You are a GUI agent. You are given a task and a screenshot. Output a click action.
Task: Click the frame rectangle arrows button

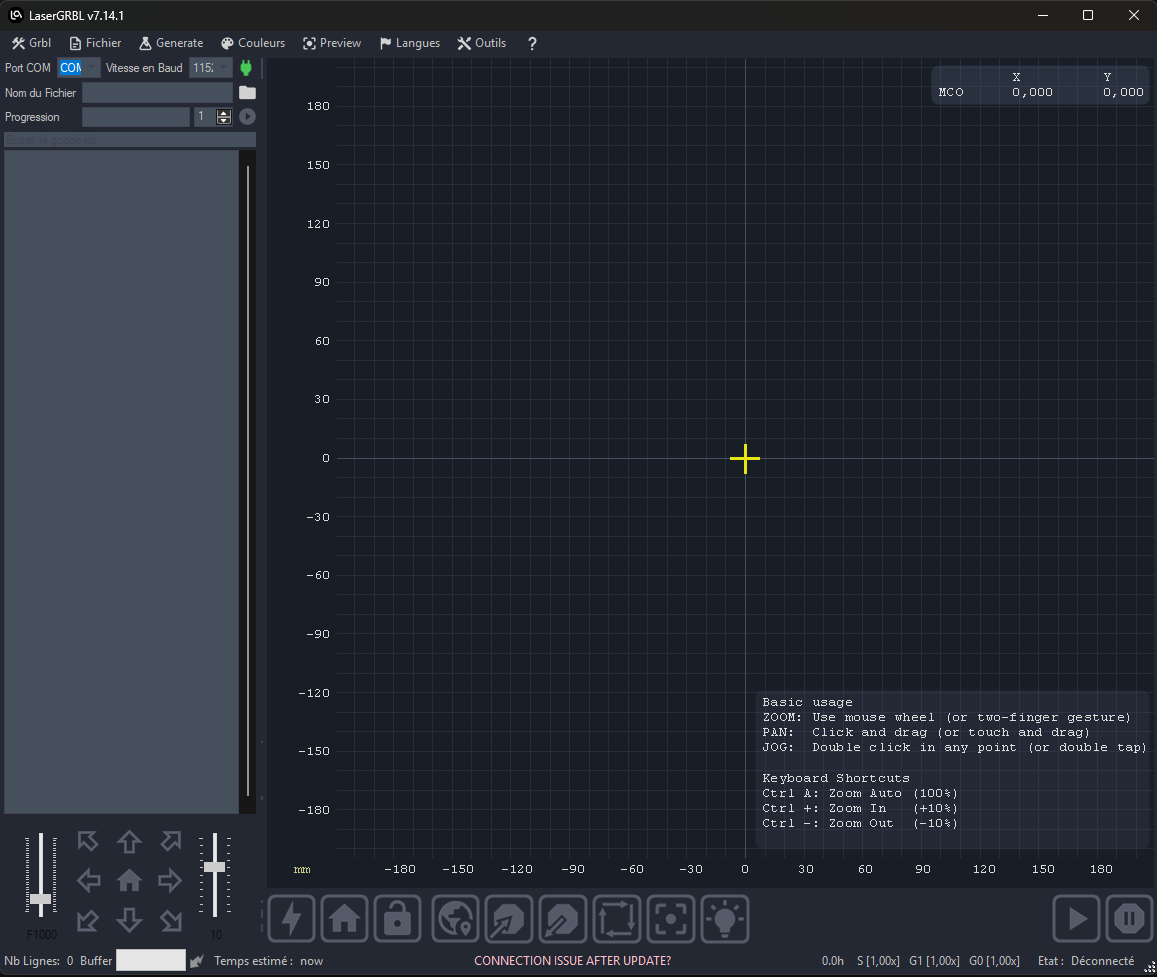click(x=617, y=919)
